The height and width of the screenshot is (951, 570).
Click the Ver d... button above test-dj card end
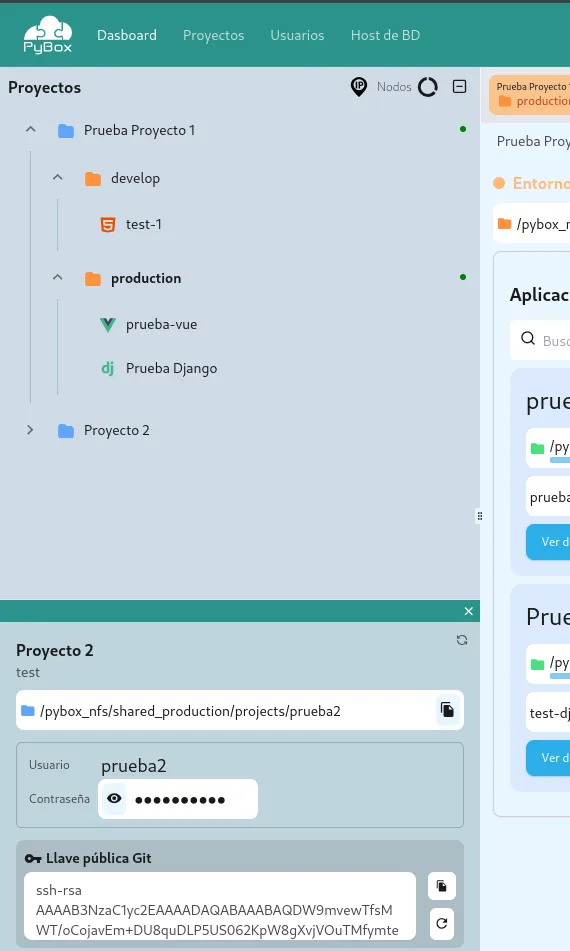[548, 758]
